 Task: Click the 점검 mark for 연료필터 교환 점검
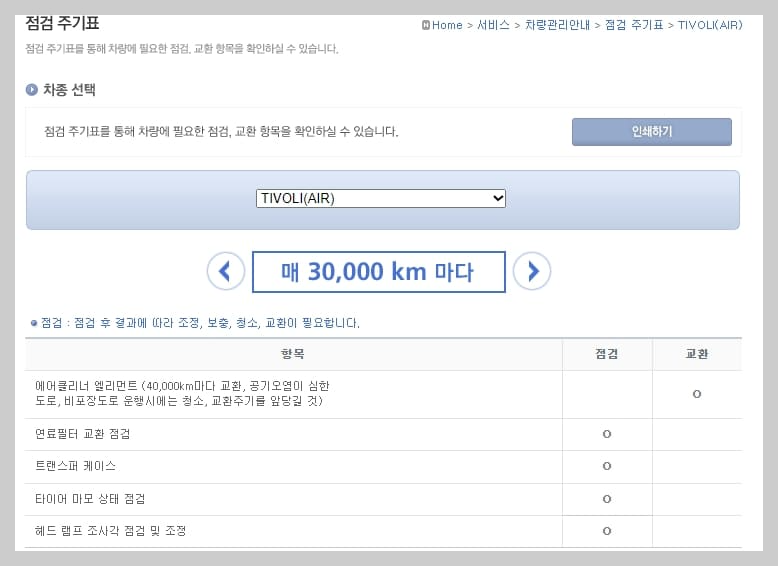(607, 434)
